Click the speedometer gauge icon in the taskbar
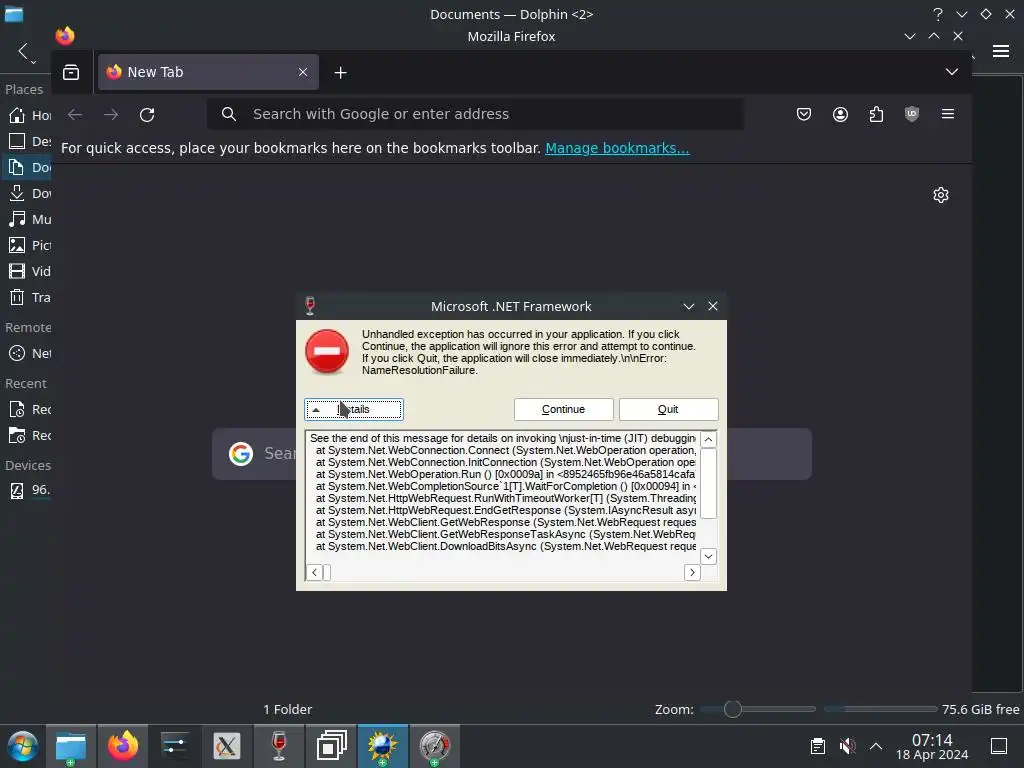The height and width of the screenshot is (768, 1024). [435, 746]
